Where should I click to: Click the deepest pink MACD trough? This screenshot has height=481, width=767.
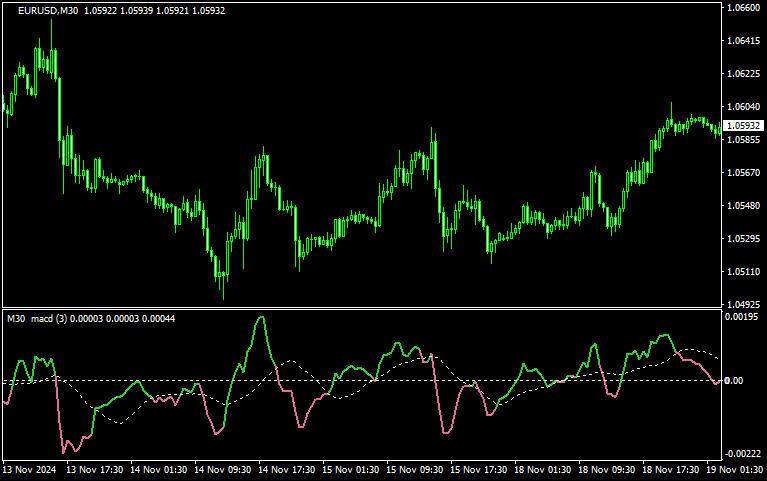point(65,450)
